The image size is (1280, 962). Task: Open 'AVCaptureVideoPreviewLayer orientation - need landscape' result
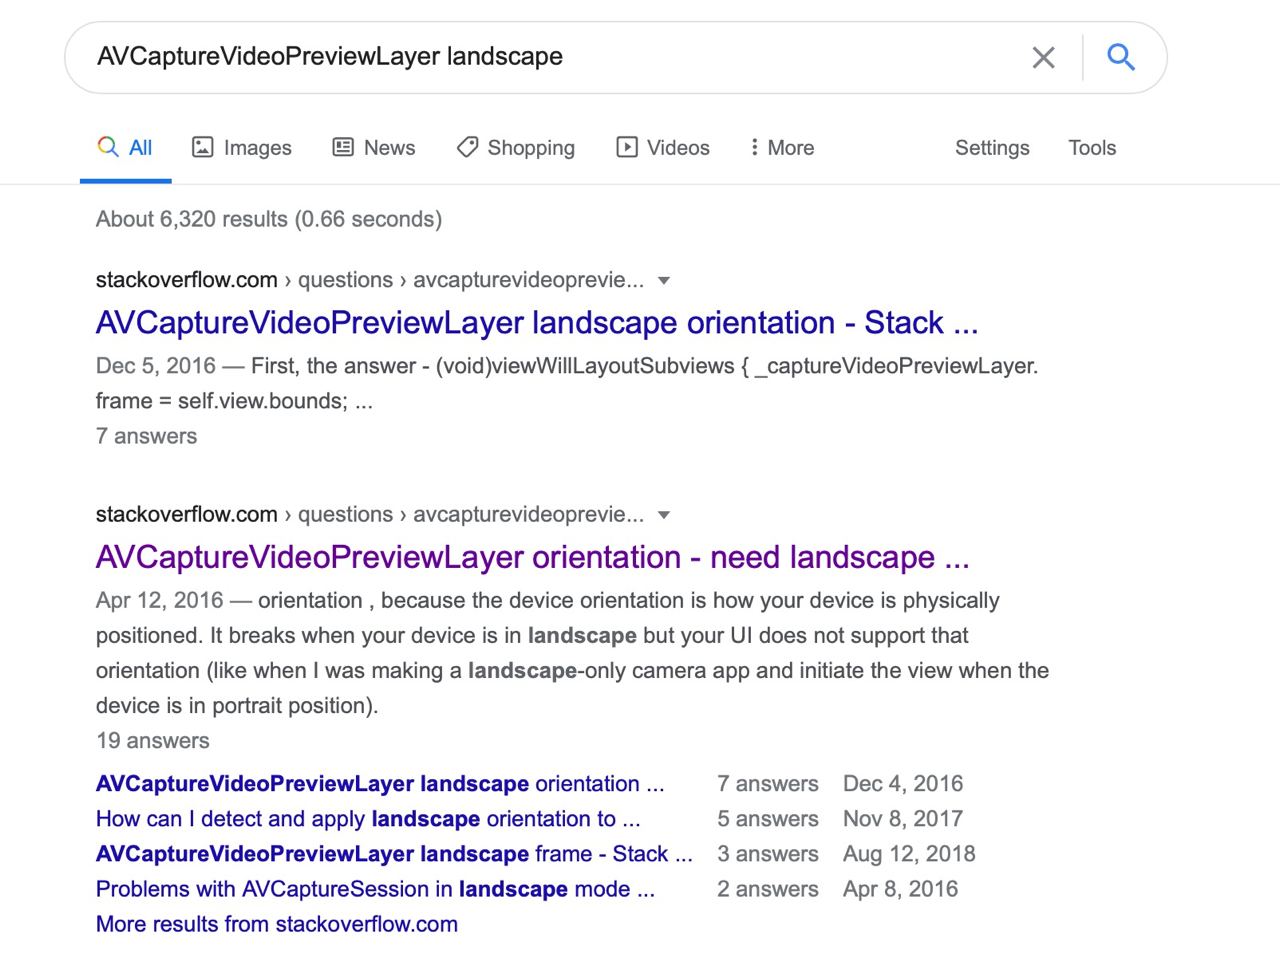coord(533,557)
